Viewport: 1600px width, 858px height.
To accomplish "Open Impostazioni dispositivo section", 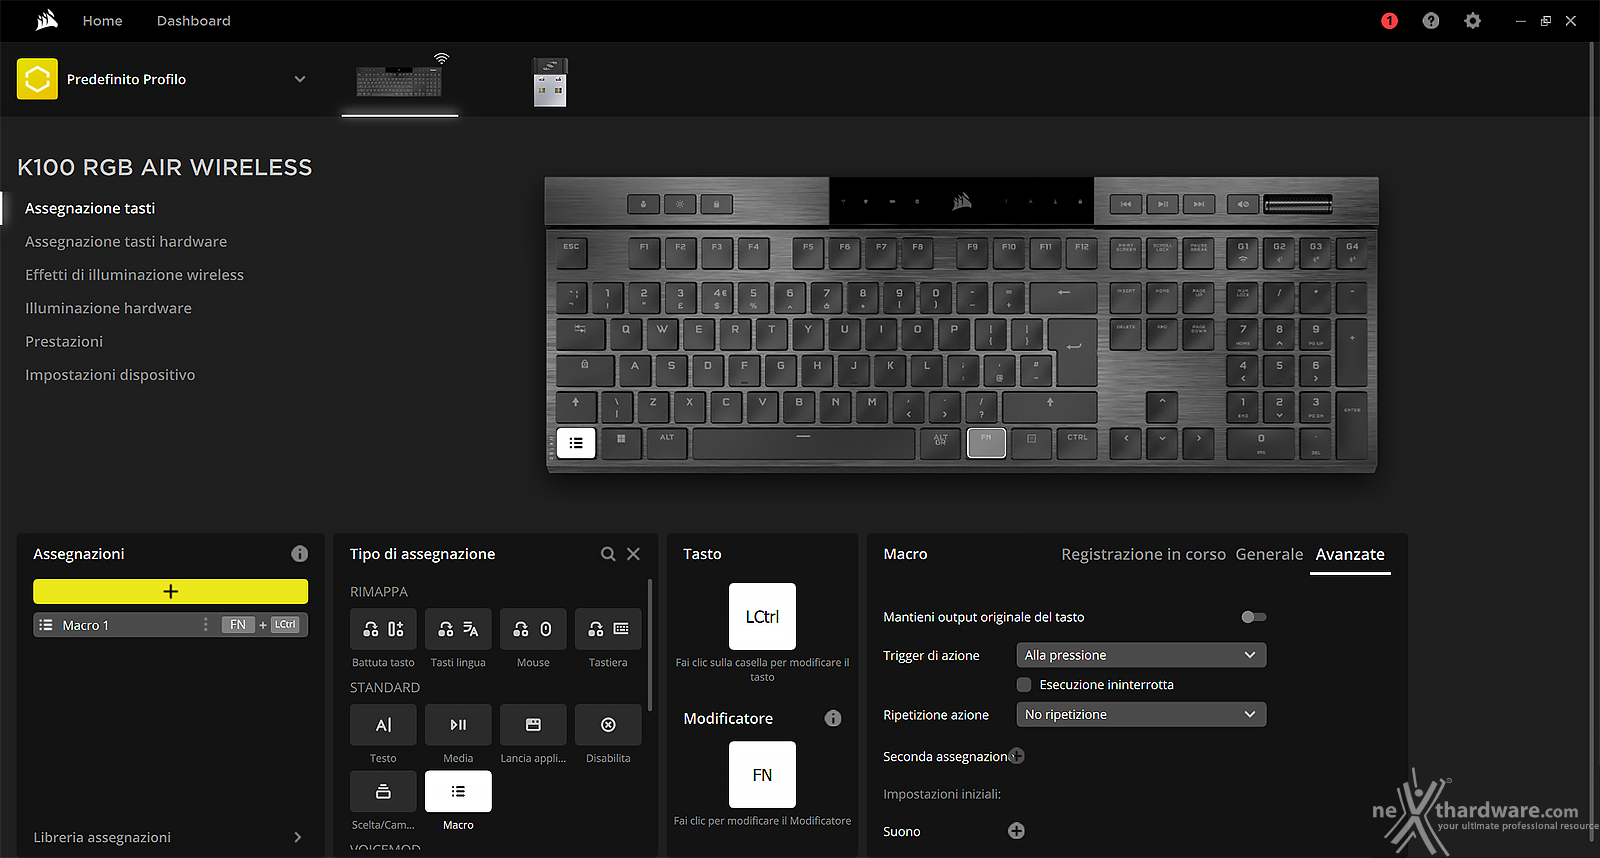I will (x=110, y=375).
